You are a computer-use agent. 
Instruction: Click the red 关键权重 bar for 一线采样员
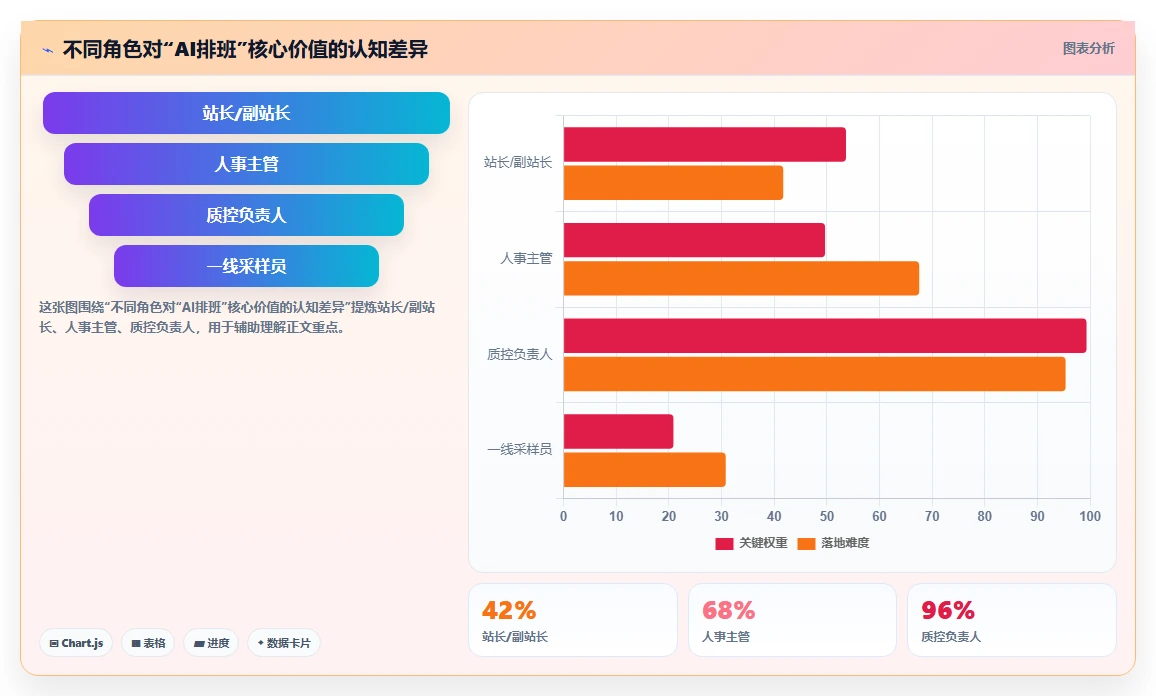[x=619, y=431]
